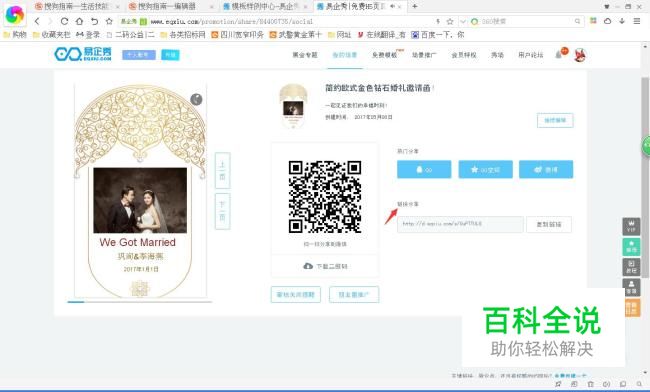The image size is (650, 392).
Task: Bookmark page with the toolbar star
Action: click(109, 21)
